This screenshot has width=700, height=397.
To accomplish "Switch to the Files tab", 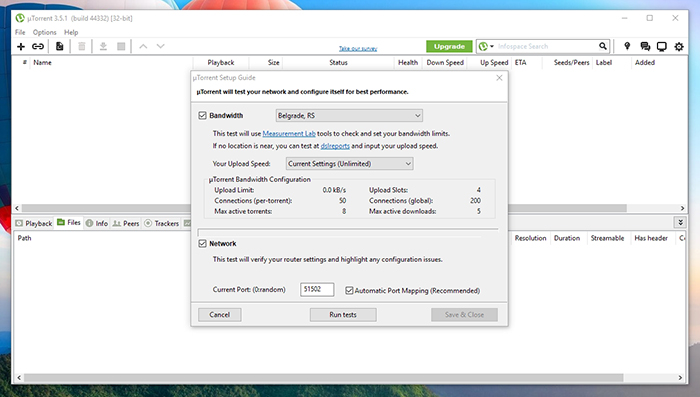I will pos(69,222).
